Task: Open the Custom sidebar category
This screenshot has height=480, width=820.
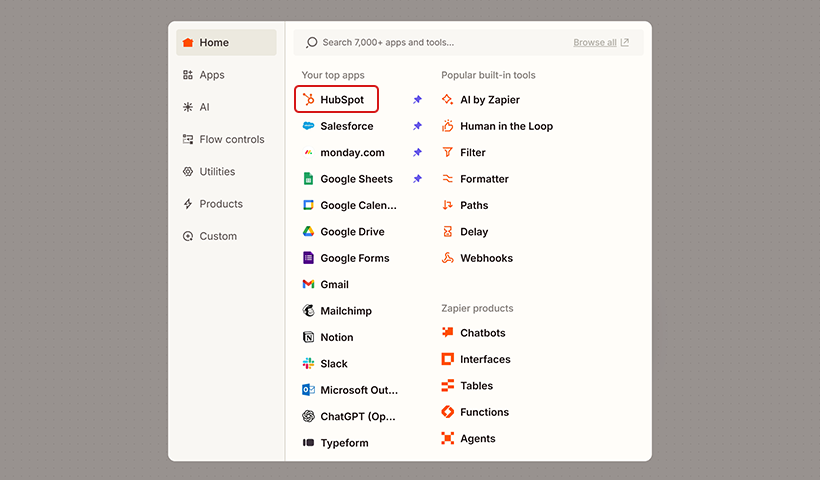Action: coord(217,236)
